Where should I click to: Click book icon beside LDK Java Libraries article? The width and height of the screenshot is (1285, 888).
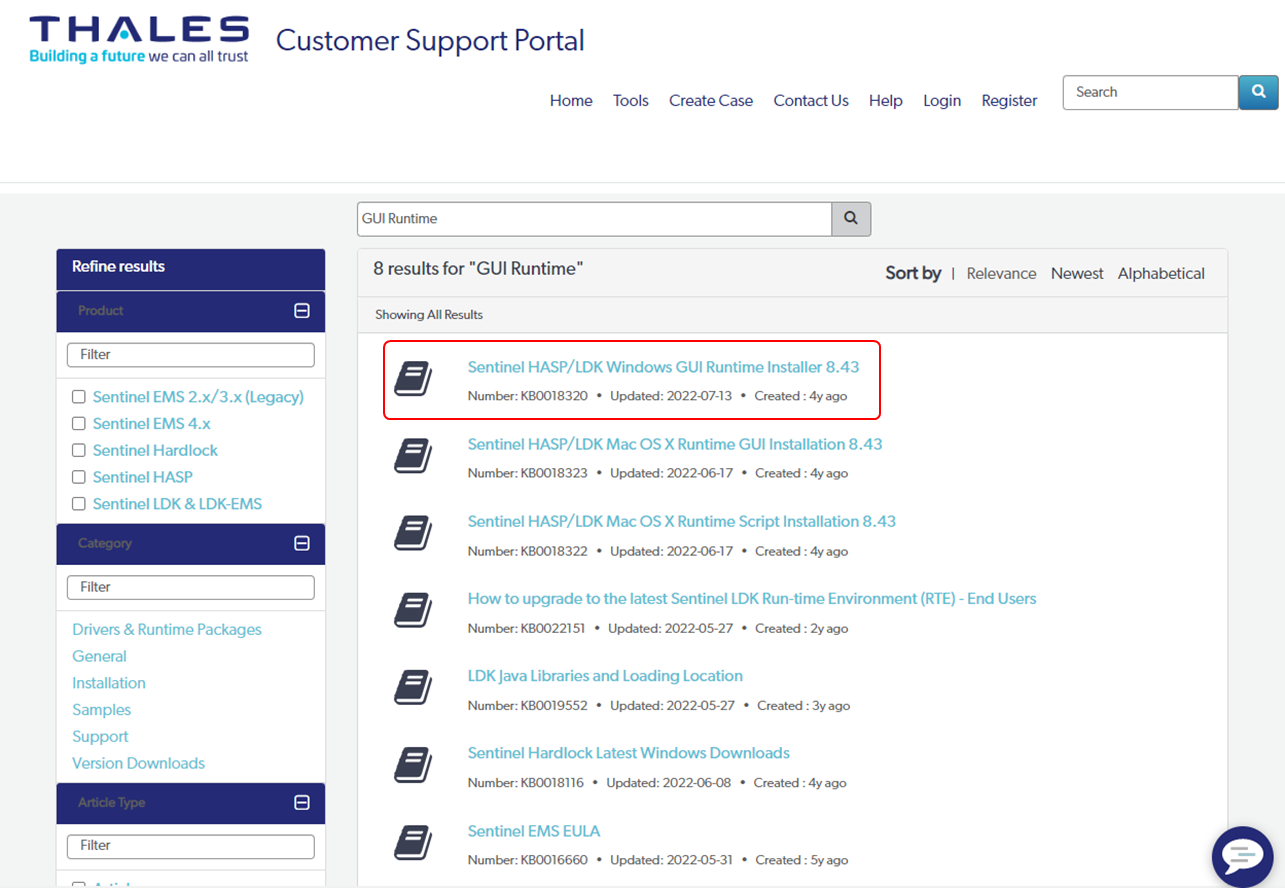tap(413, 689)
